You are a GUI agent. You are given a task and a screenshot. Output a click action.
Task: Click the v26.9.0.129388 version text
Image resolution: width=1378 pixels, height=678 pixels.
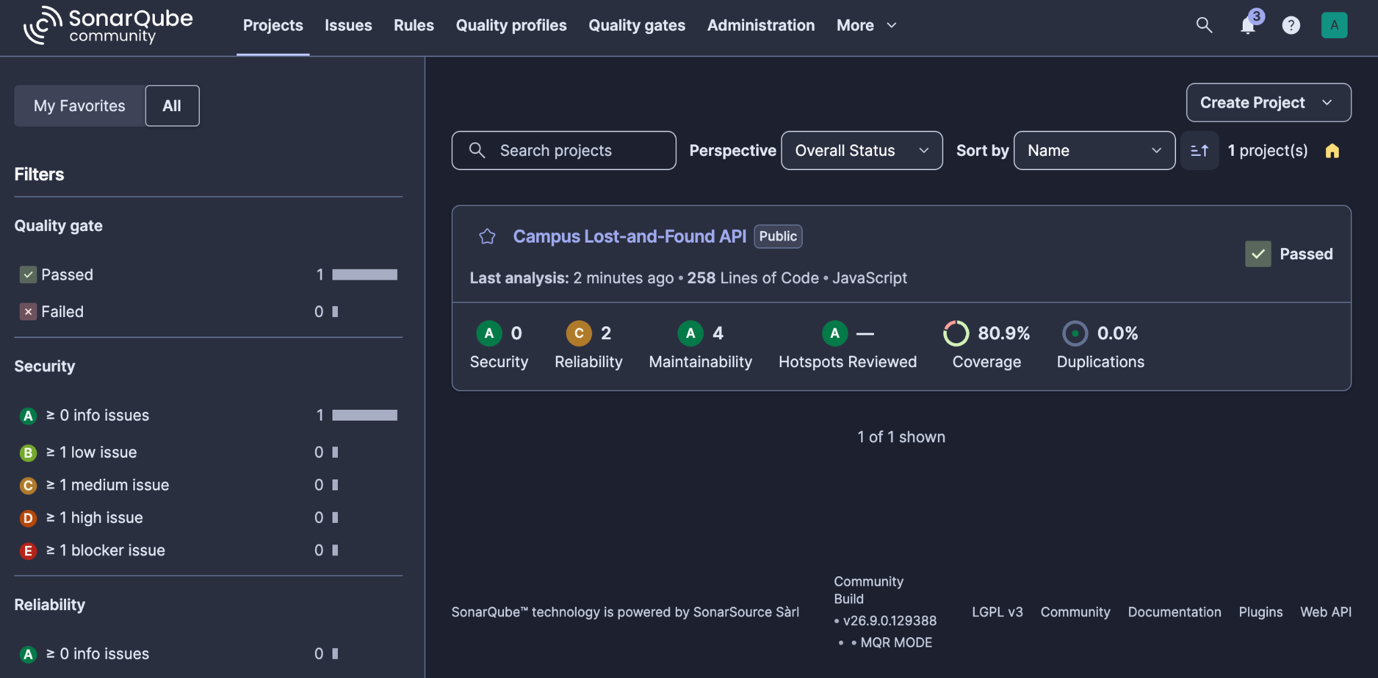tap(890, 621)
